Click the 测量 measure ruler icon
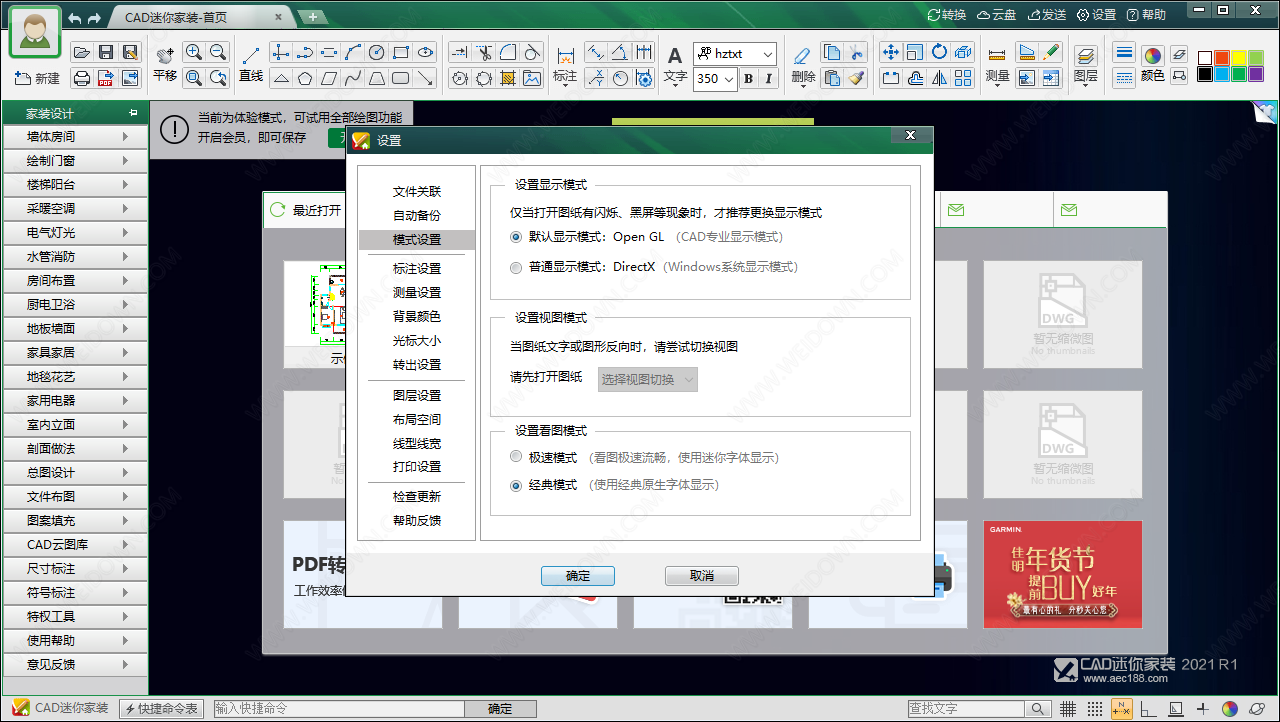 [x=997, y=55]
